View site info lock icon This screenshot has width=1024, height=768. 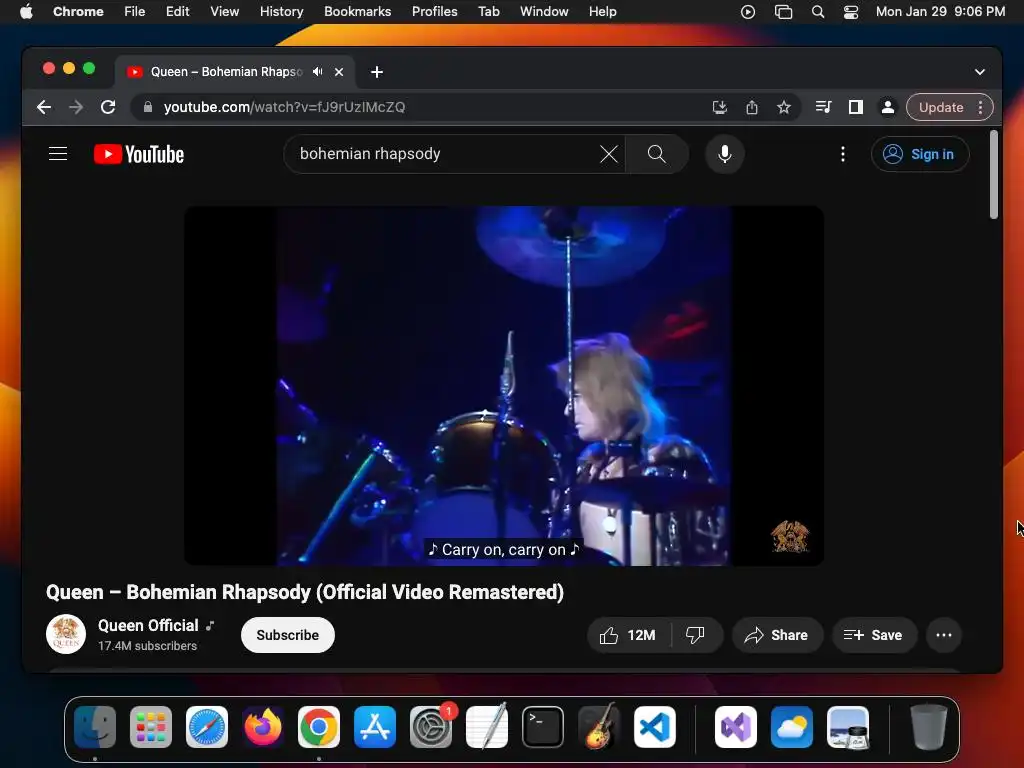pyautogui.click(x=148, y=107)
